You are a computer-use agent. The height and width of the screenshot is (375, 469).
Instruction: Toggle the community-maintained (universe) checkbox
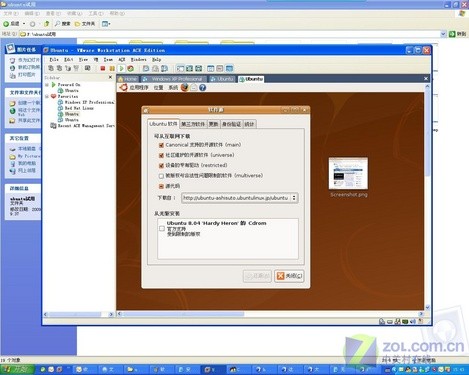161,155
